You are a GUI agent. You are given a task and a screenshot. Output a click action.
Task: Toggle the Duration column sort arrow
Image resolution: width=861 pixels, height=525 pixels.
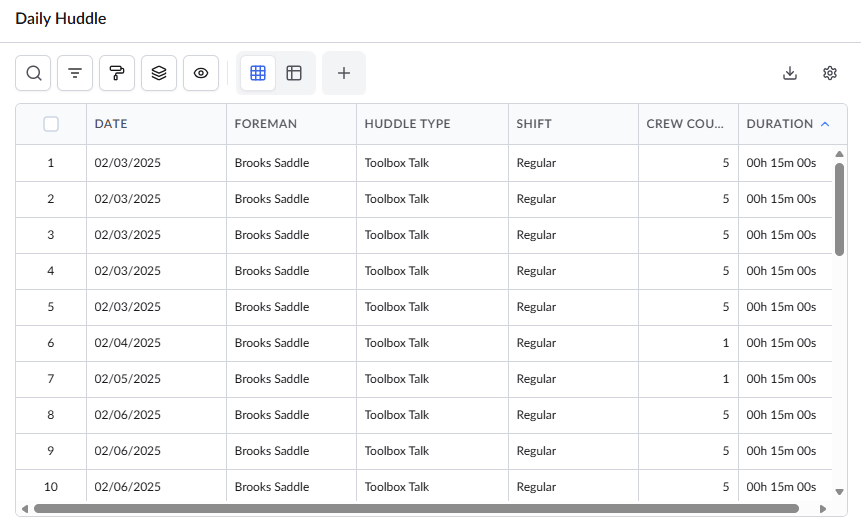825,124
